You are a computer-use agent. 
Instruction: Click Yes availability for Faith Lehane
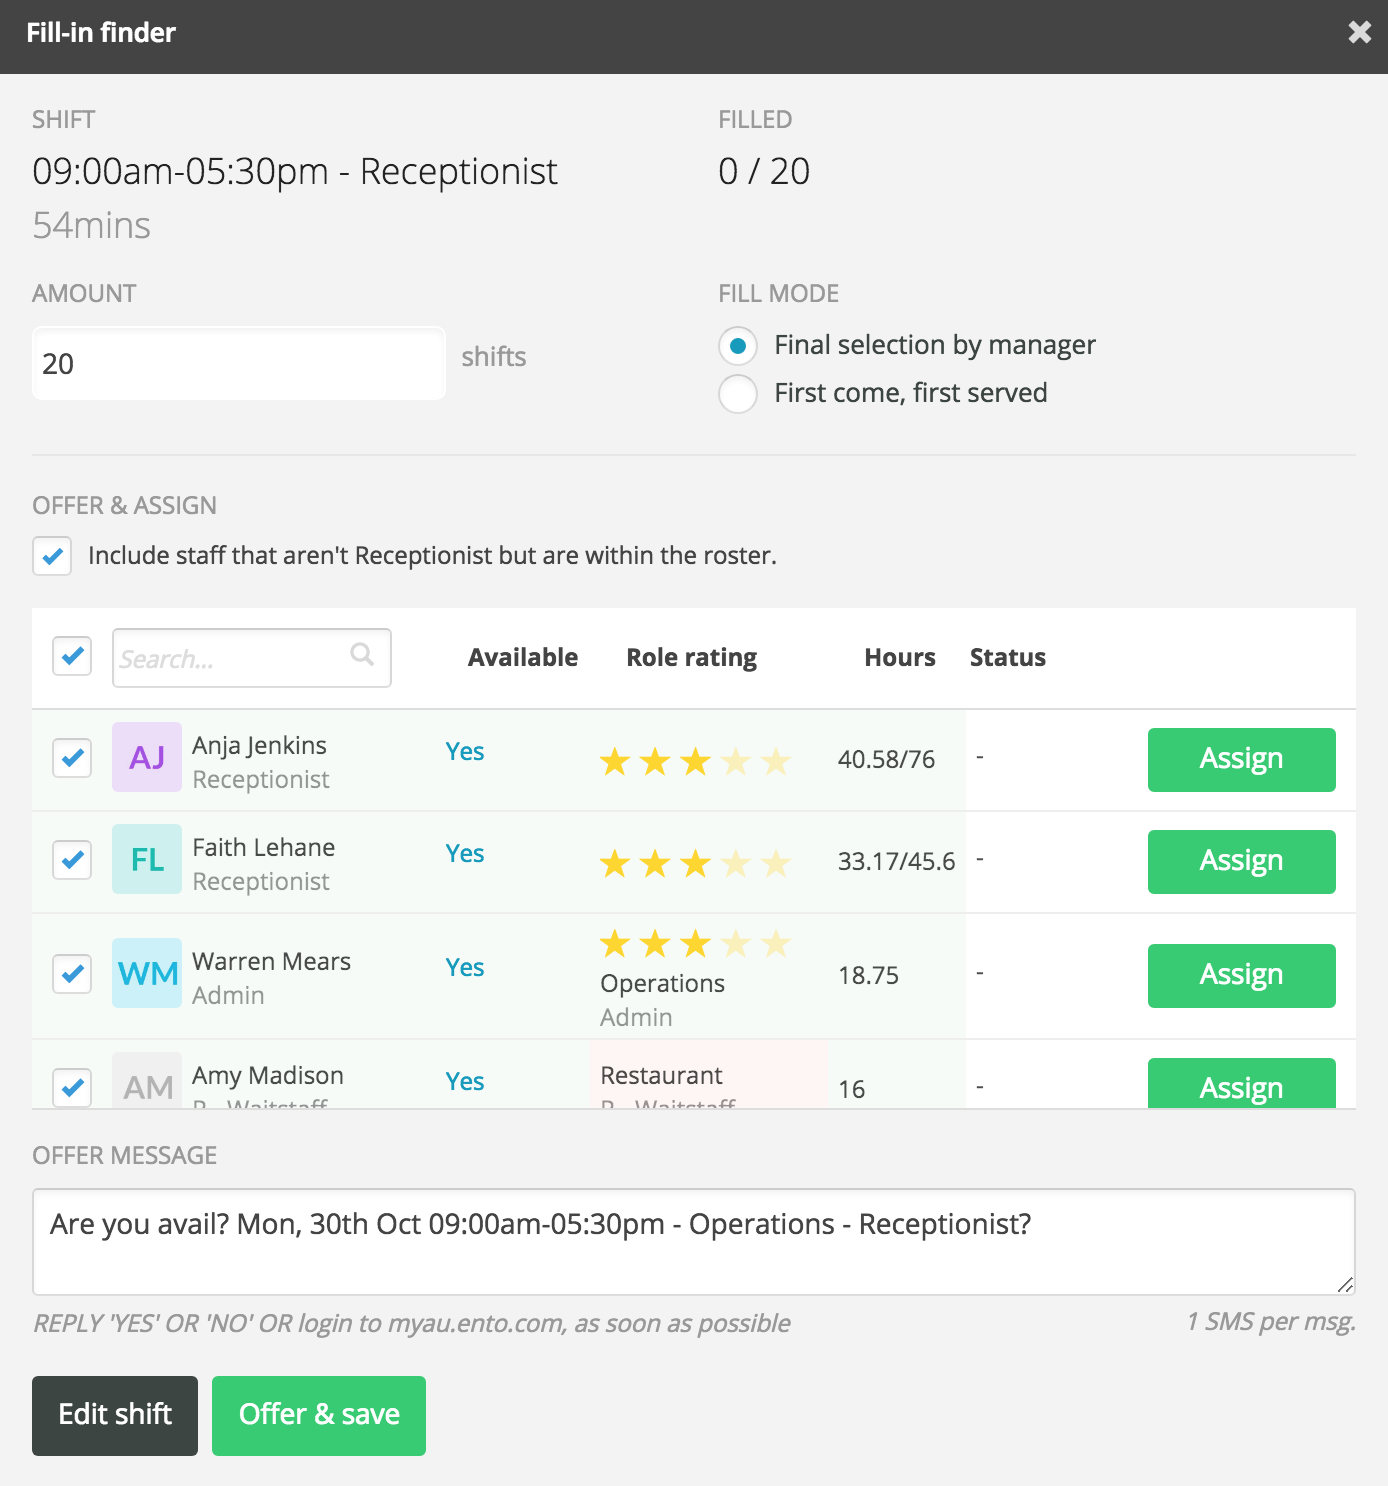(x=465, y=853)
